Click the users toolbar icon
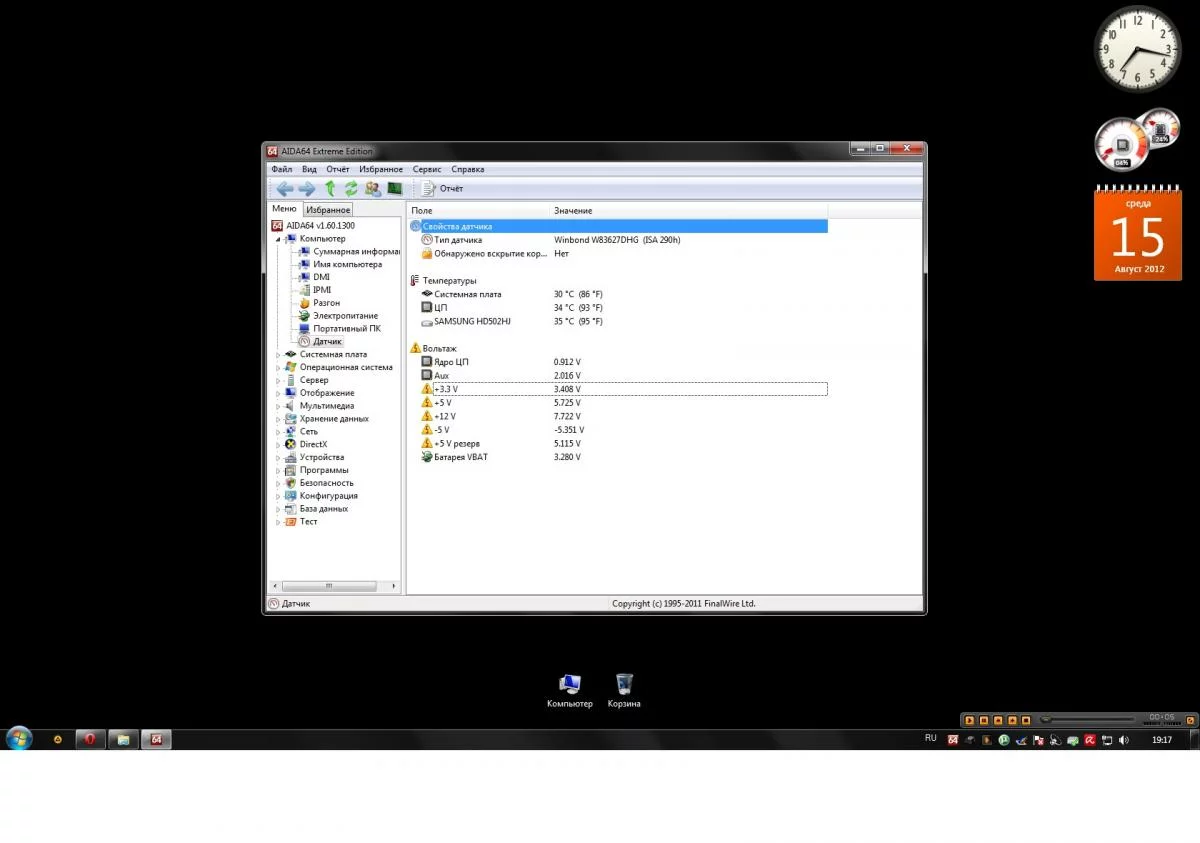 (x=373, y=188)
